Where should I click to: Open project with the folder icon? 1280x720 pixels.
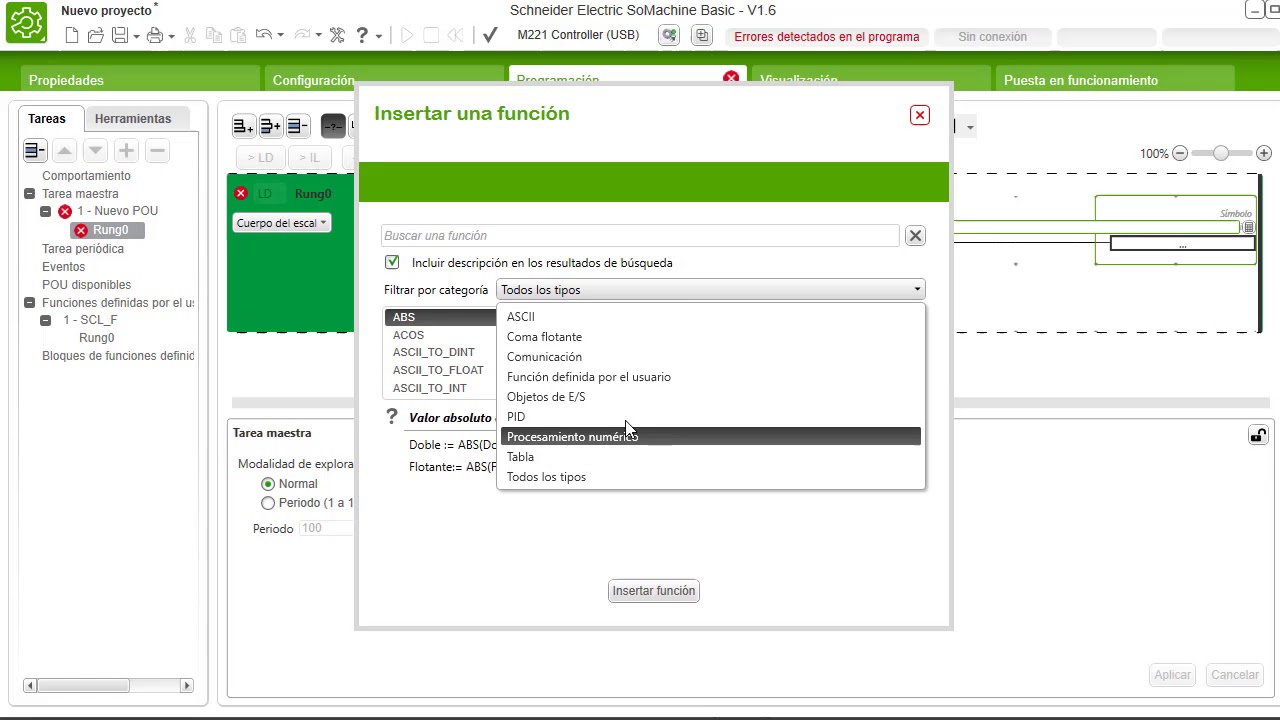[96, 36]
